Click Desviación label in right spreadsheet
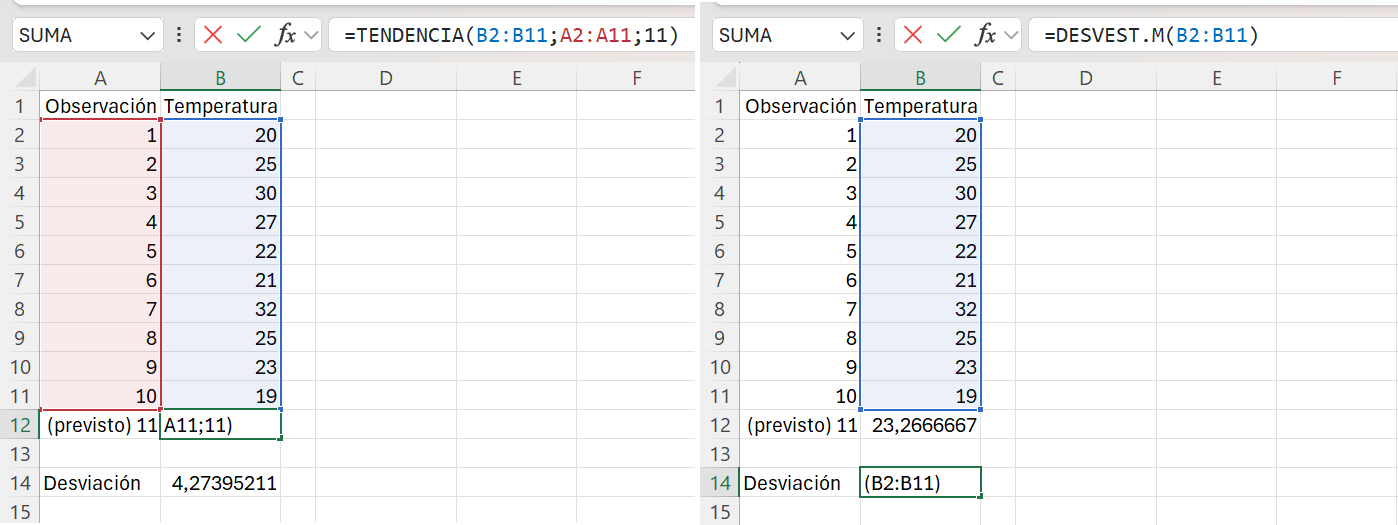This screenshot has height=525, width=1398. click(x=800, y=483)
